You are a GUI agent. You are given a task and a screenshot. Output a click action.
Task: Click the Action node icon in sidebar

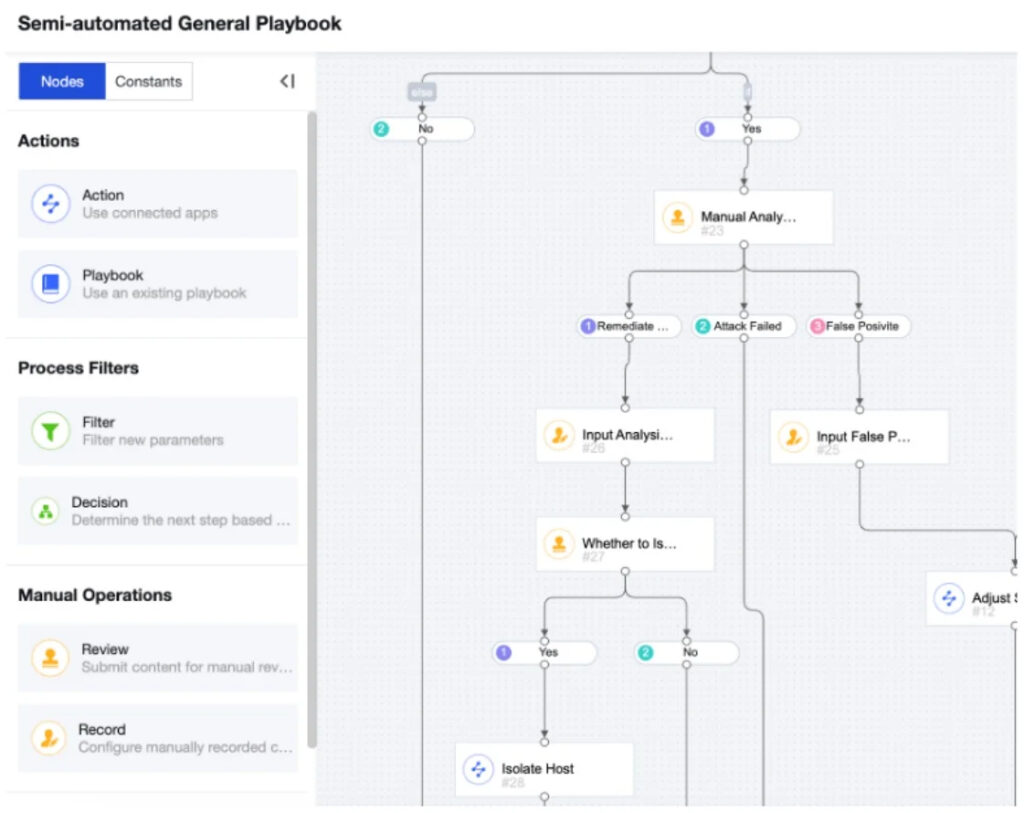coord(50,203)
